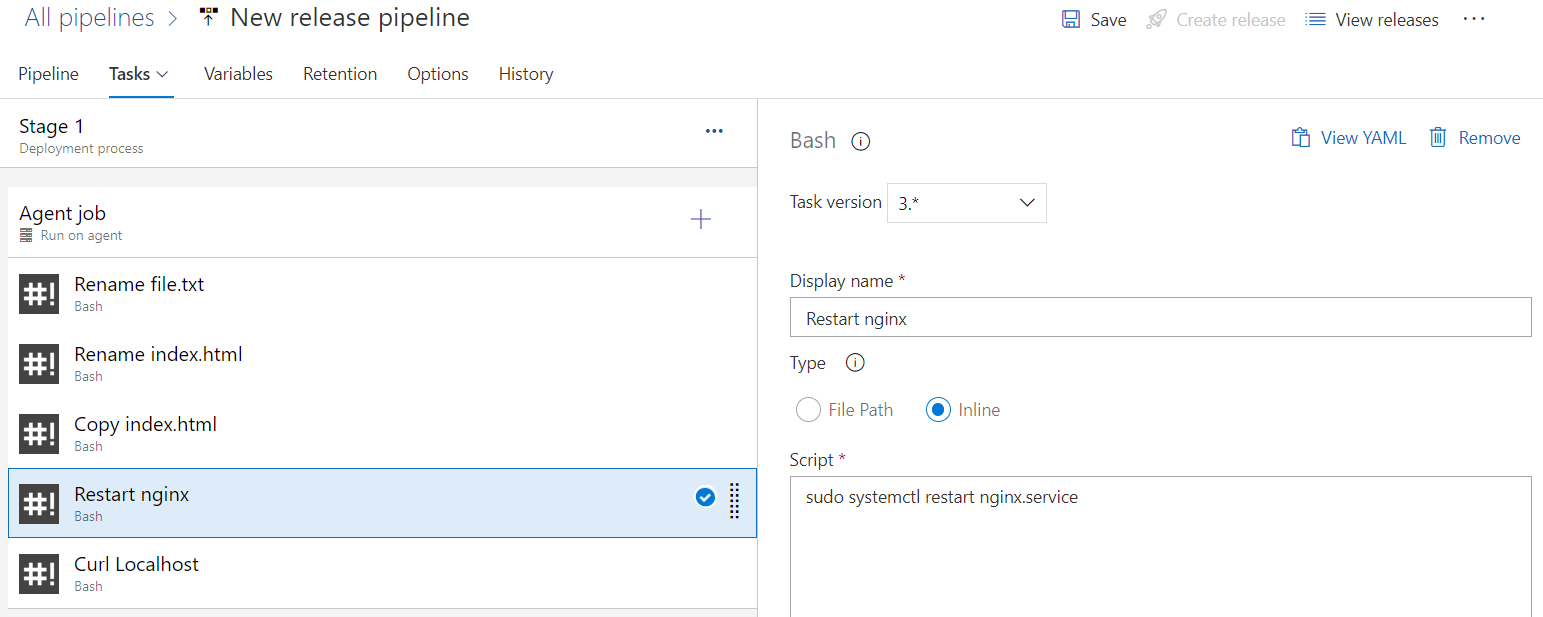1543x617 pixels.
Task: Click the View releases list icon
Action: click(x=1316, y=20)
